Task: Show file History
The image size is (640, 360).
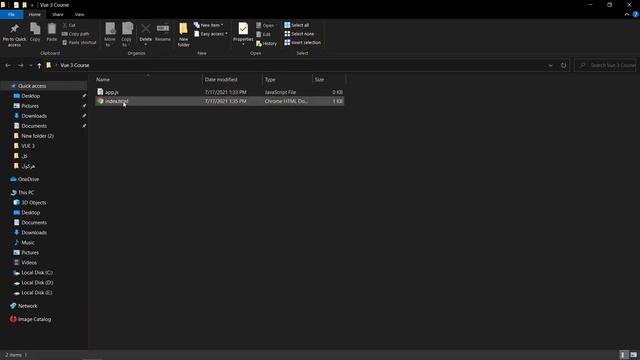Action: (x=266, y=43)
